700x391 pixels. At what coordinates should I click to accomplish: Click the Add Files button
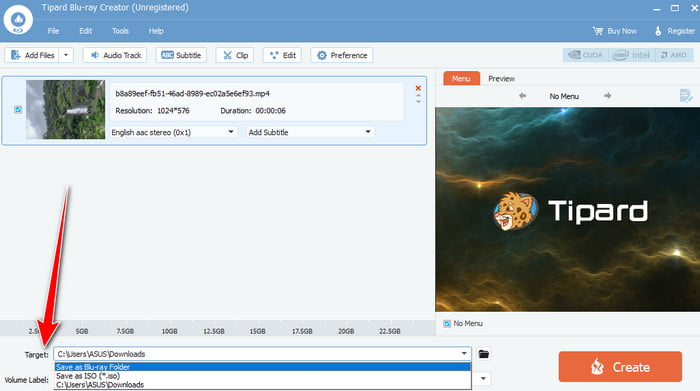[32, 55]
